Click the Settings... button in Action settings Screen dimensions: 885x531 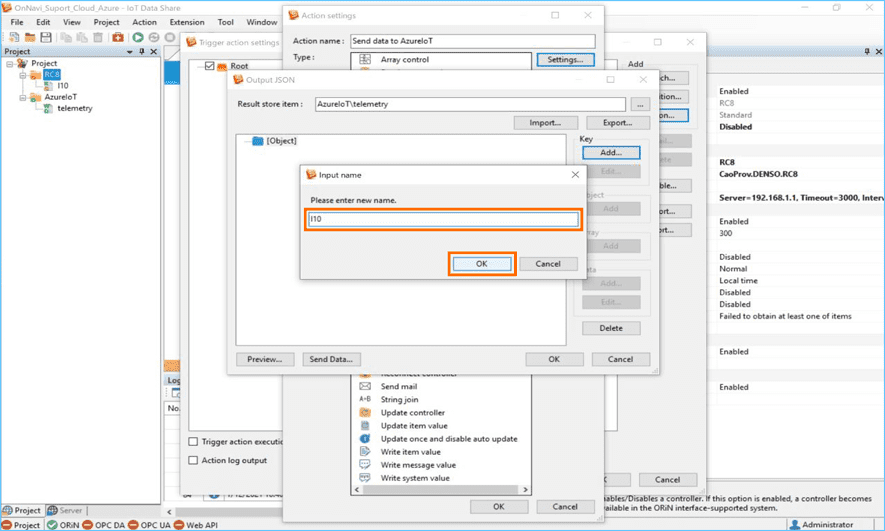click(x=566, y=59)
